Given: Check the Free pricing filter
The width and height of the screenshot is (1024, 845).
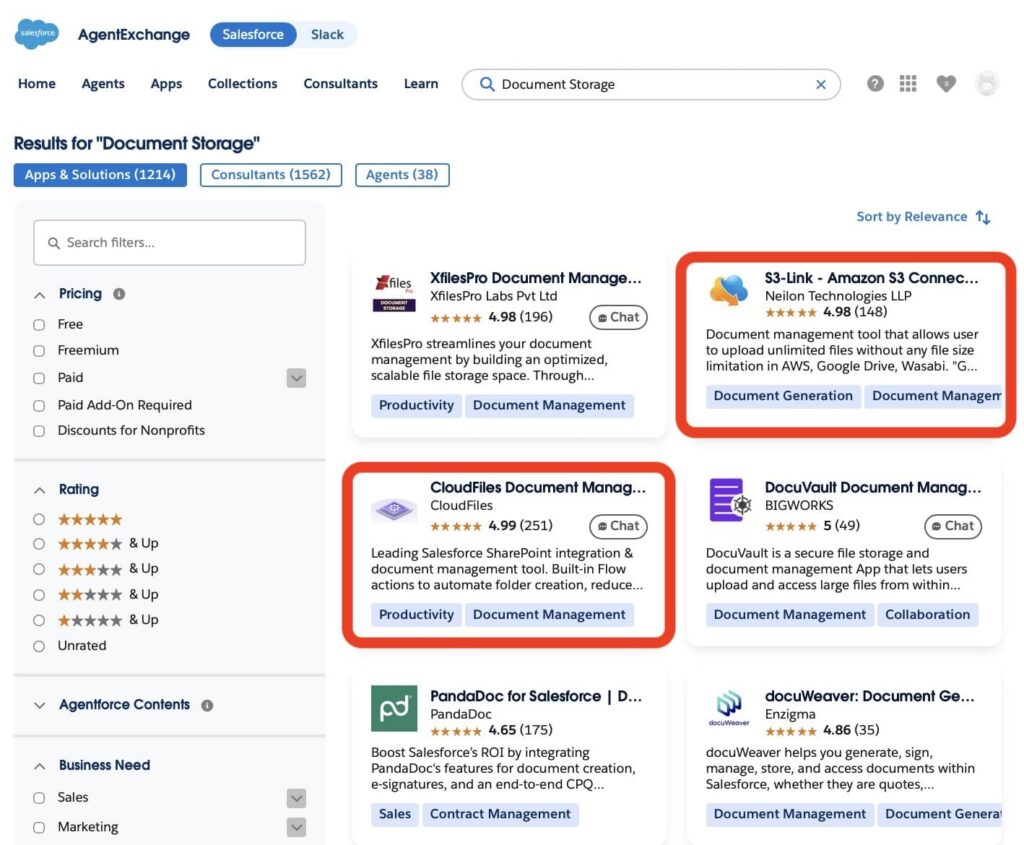Looking at the screenshot, I should click(x=39, y=325).
